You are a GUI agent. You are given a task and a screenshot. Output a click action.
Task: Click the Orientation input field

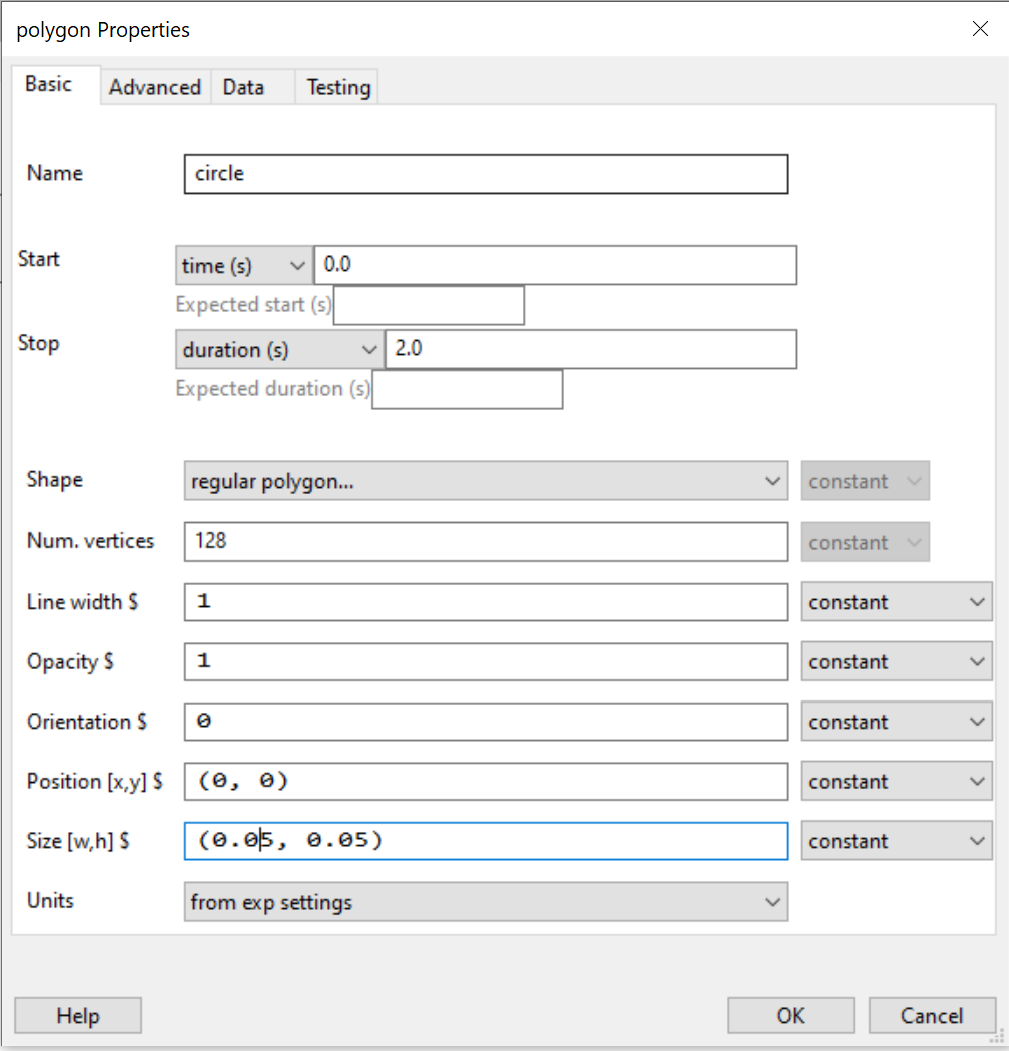pyautogui.click(x=485, y=722)
